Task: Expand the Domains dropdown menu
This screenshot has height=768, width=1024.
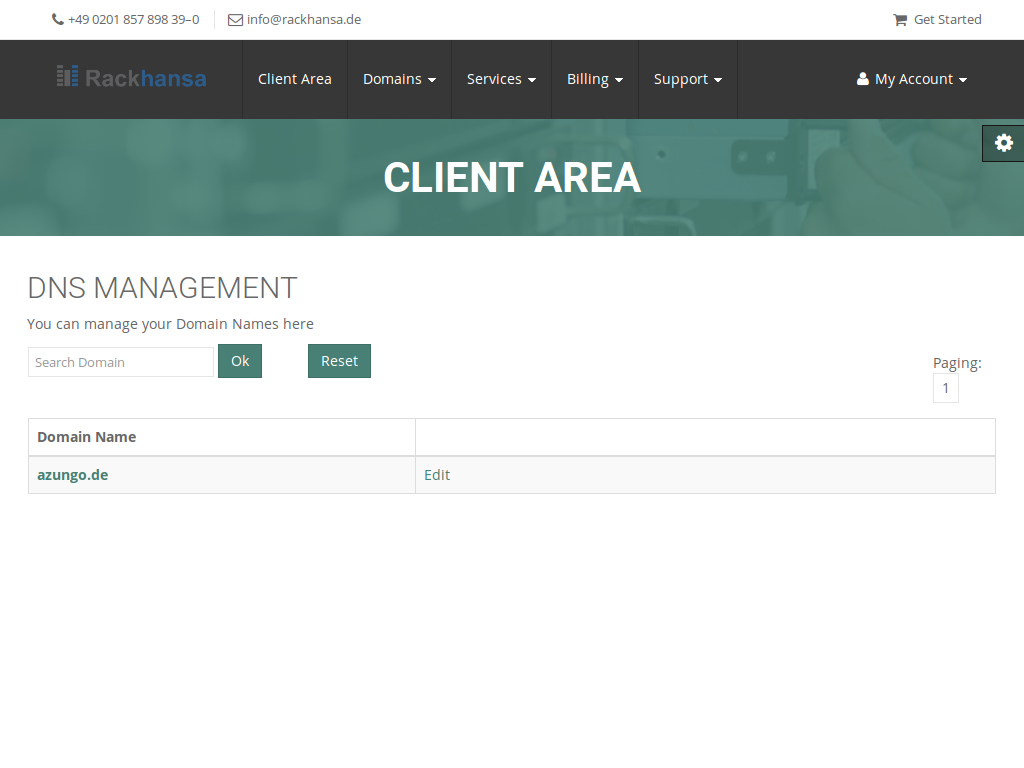Action: (399, 79)
